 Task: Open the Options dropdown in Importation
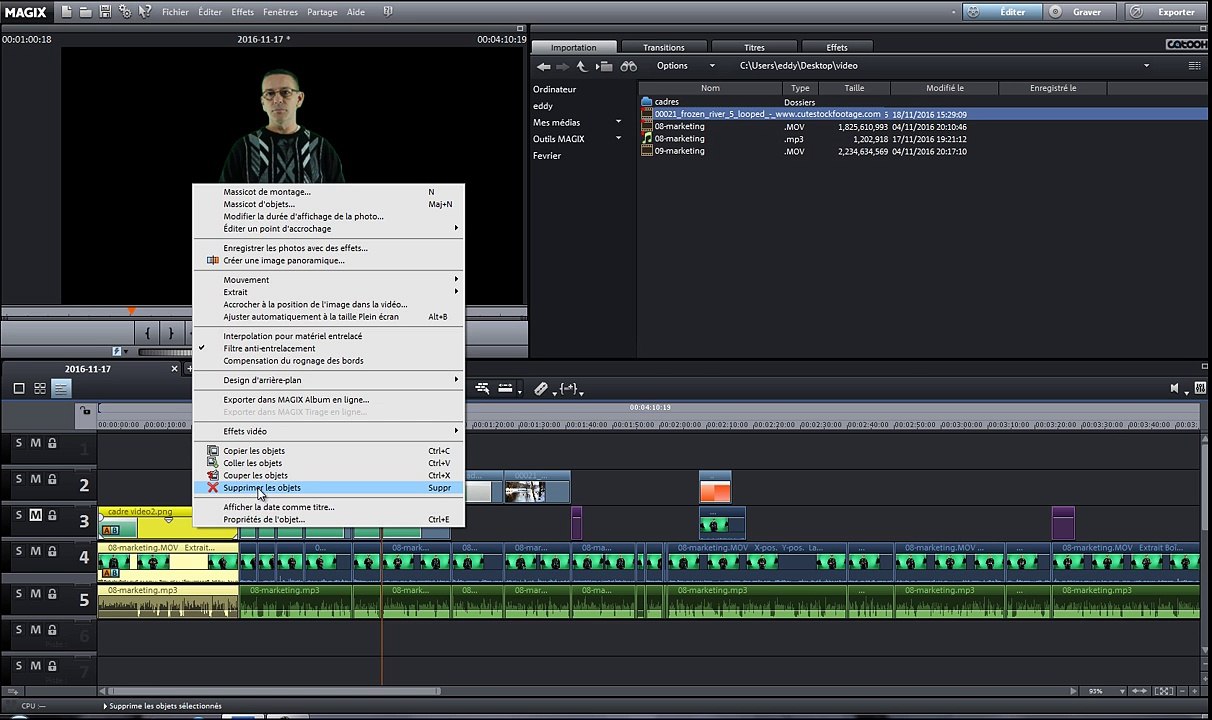(x=685, y=66)
